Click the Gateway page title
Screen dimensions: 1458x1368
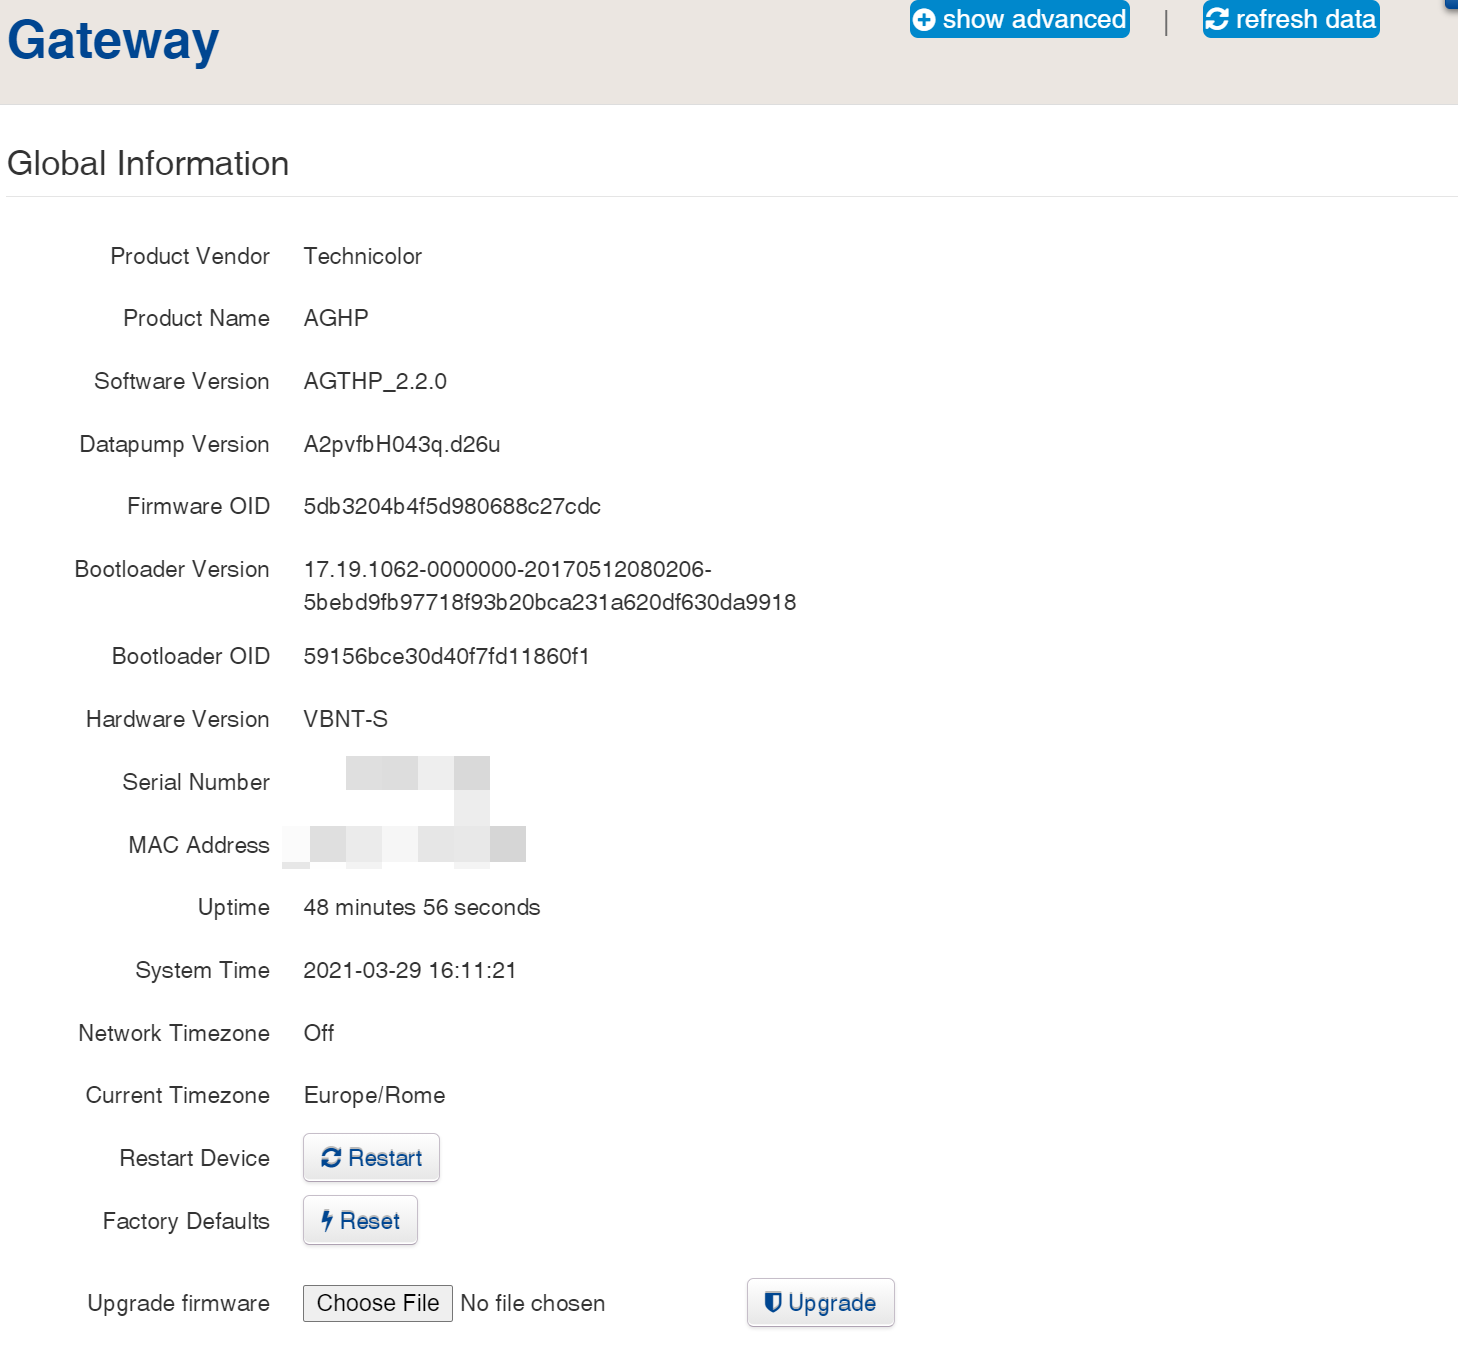coord(113,41)
